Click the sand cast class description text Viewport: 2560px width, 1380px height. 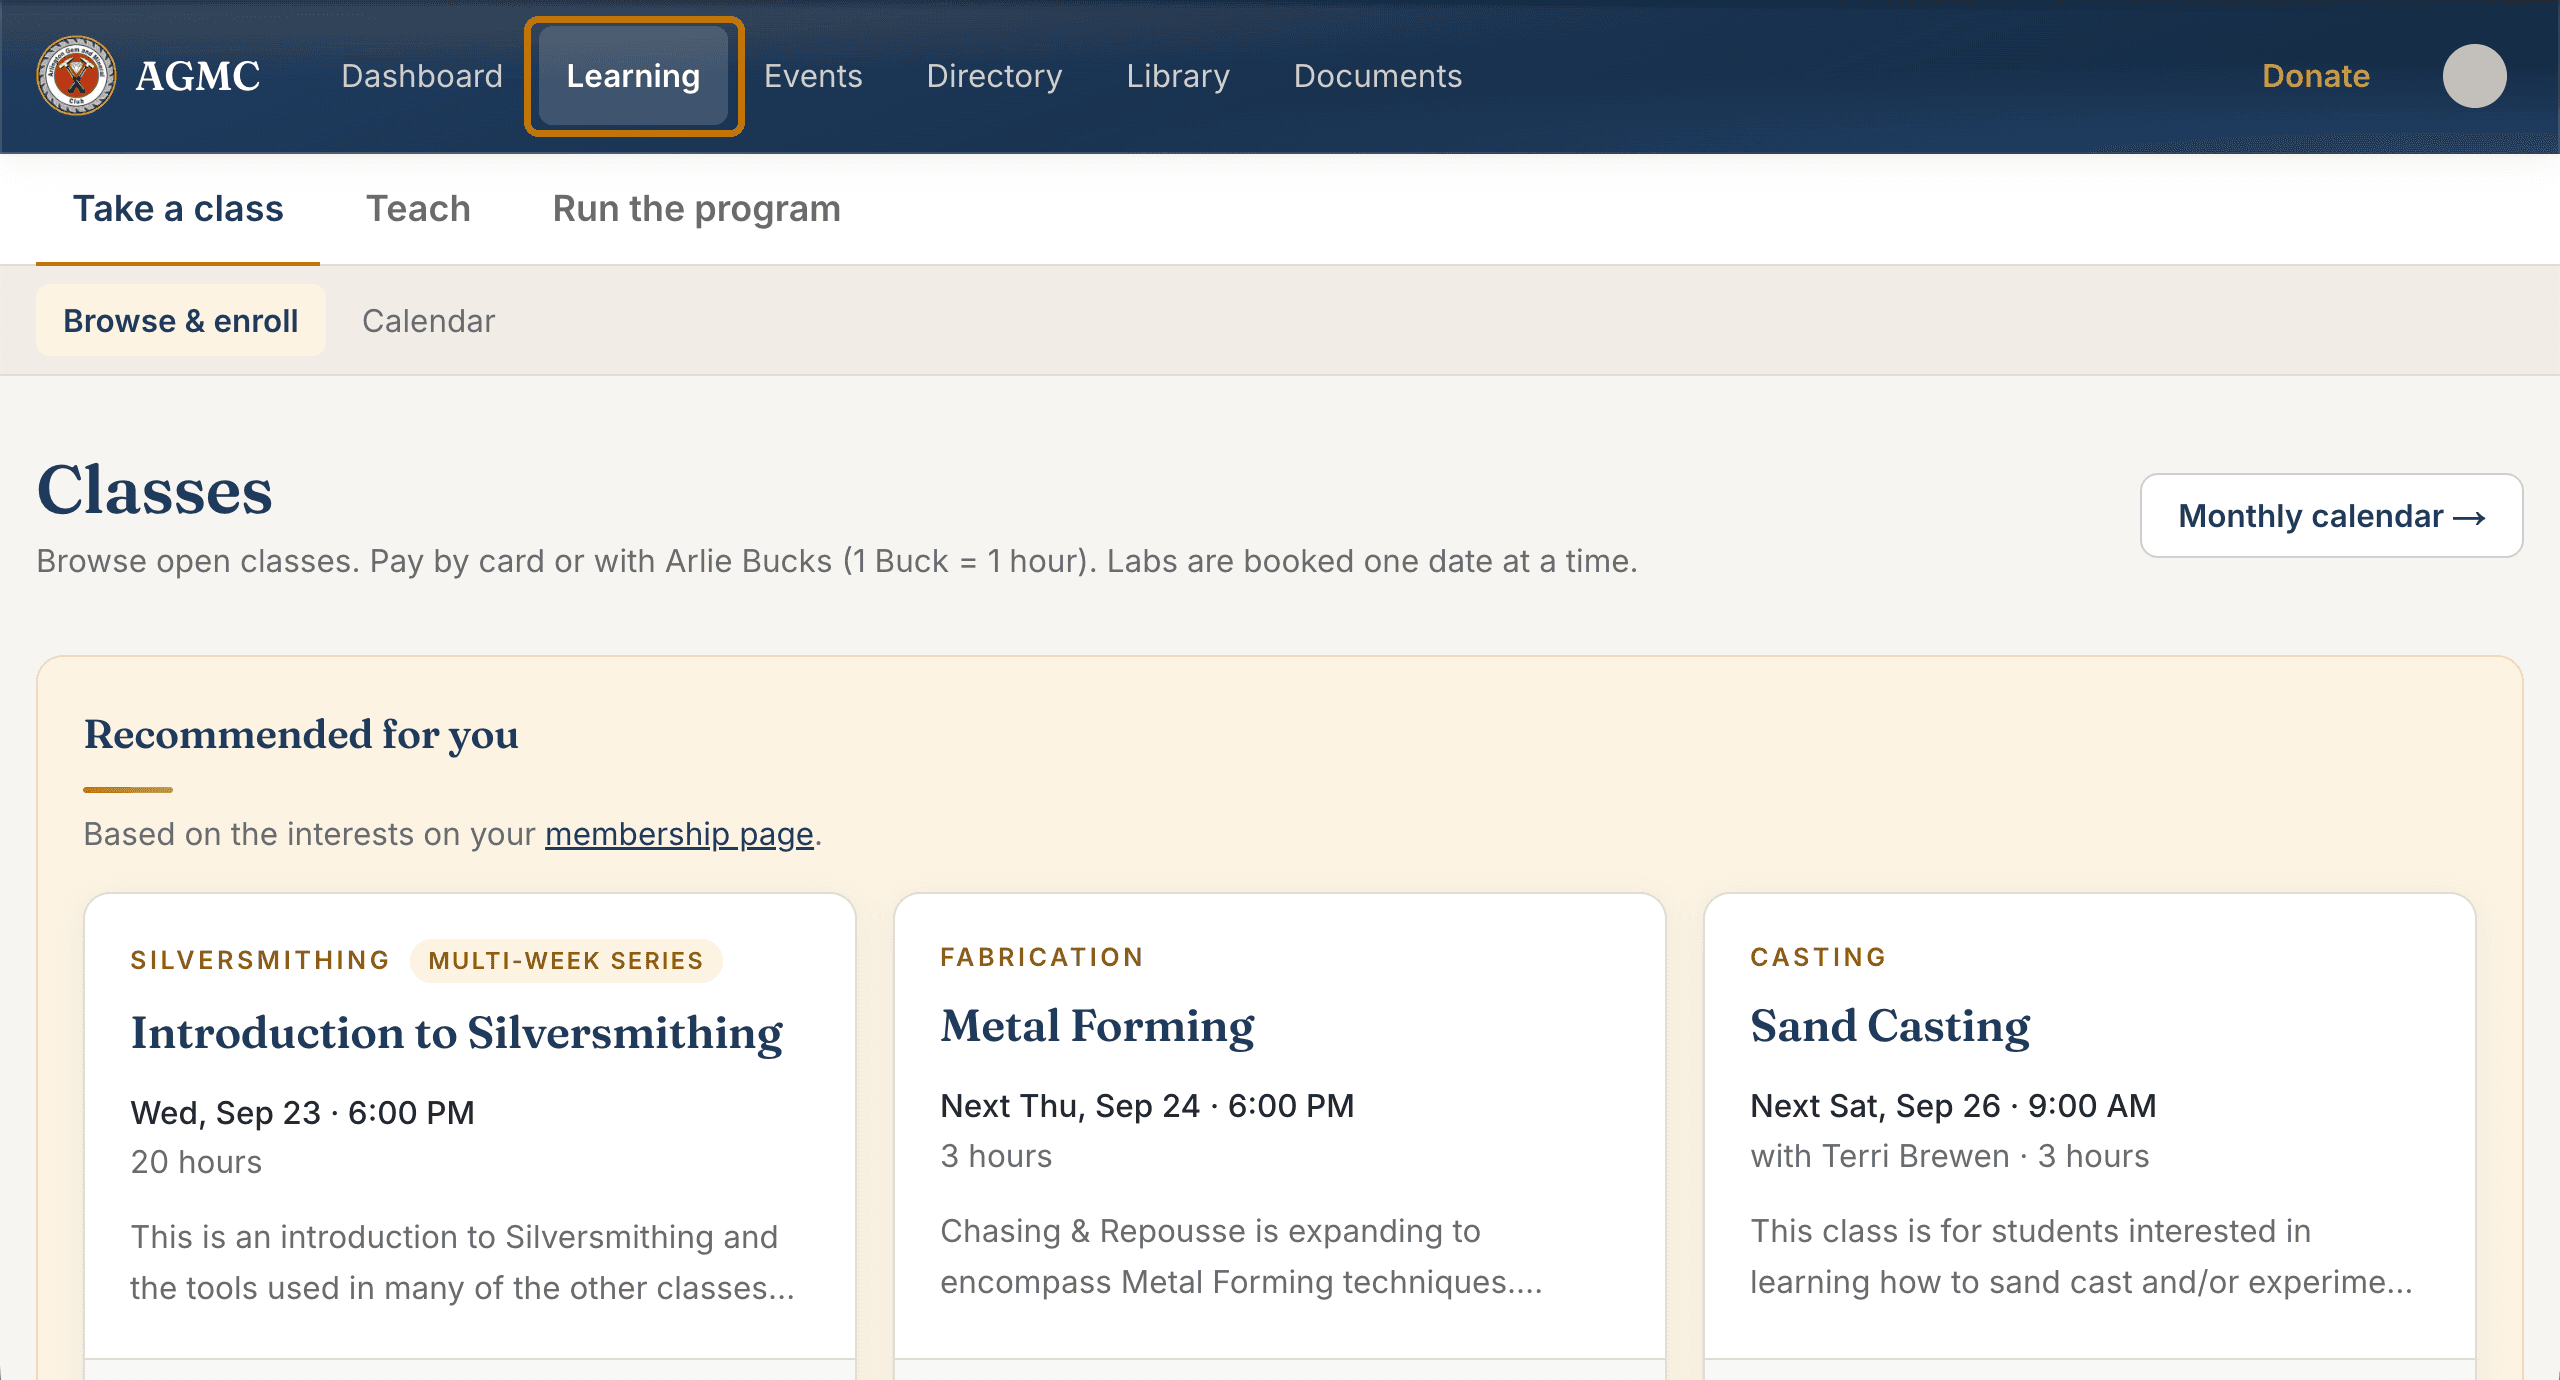pos(2081,1257)
